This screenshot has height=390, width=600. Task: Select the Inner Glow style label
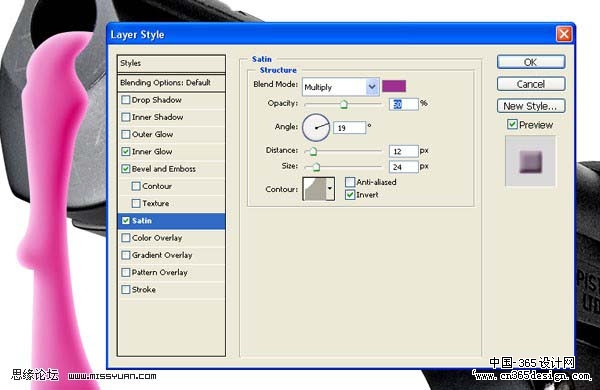(152, 152)
